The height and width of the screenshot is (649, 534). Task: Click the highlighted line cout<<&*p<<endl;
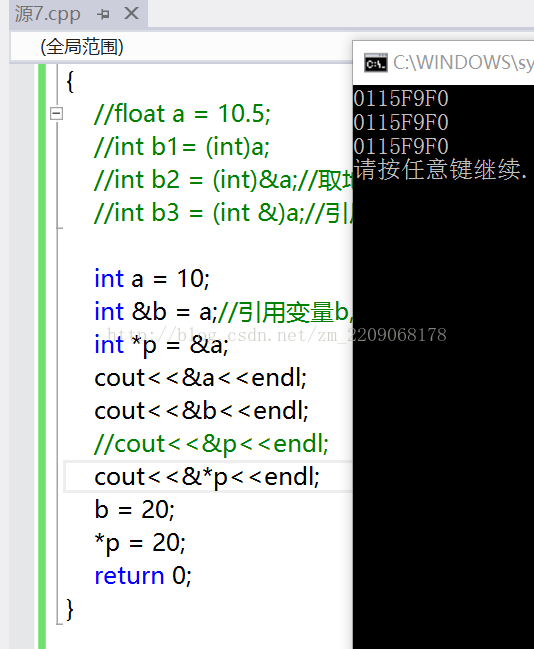coord(207,477)
